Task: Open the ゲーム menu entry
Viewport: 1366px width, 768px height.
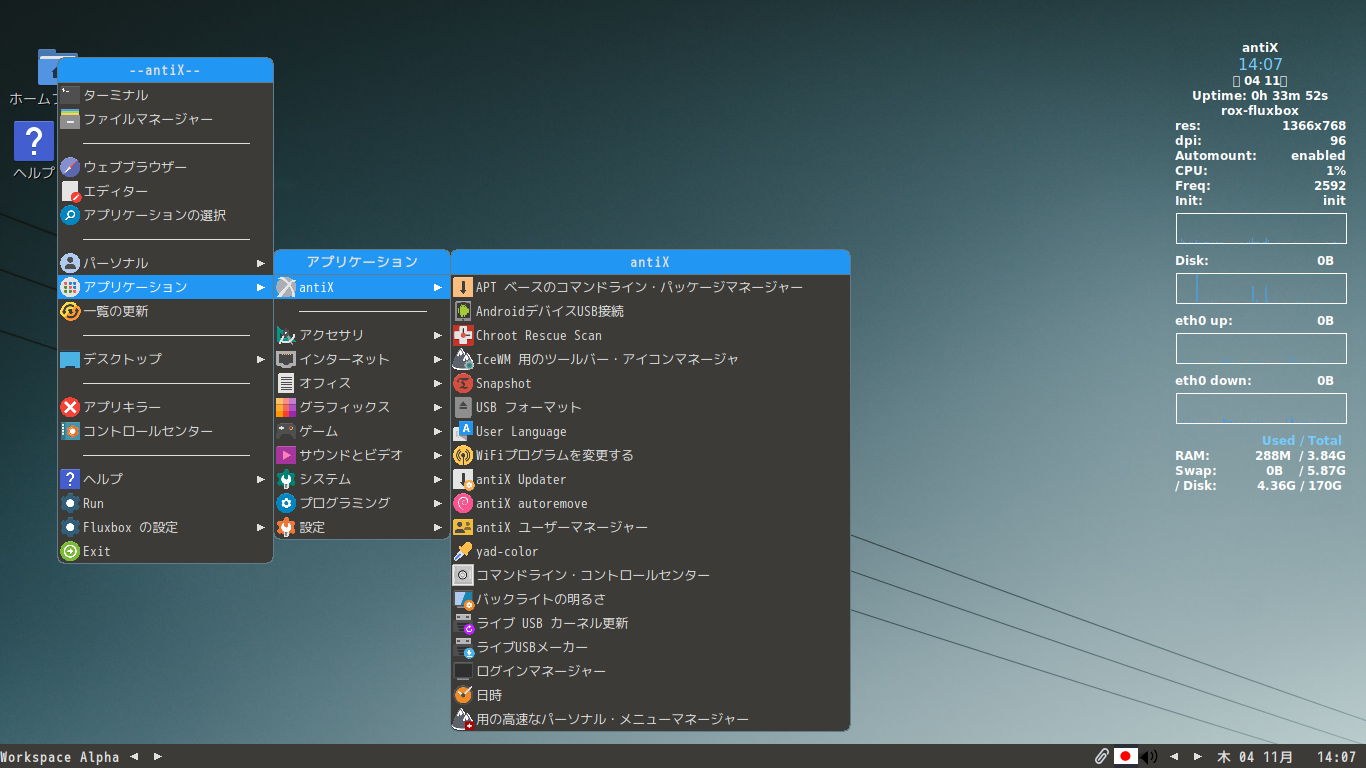Action: tap(362, 431)
